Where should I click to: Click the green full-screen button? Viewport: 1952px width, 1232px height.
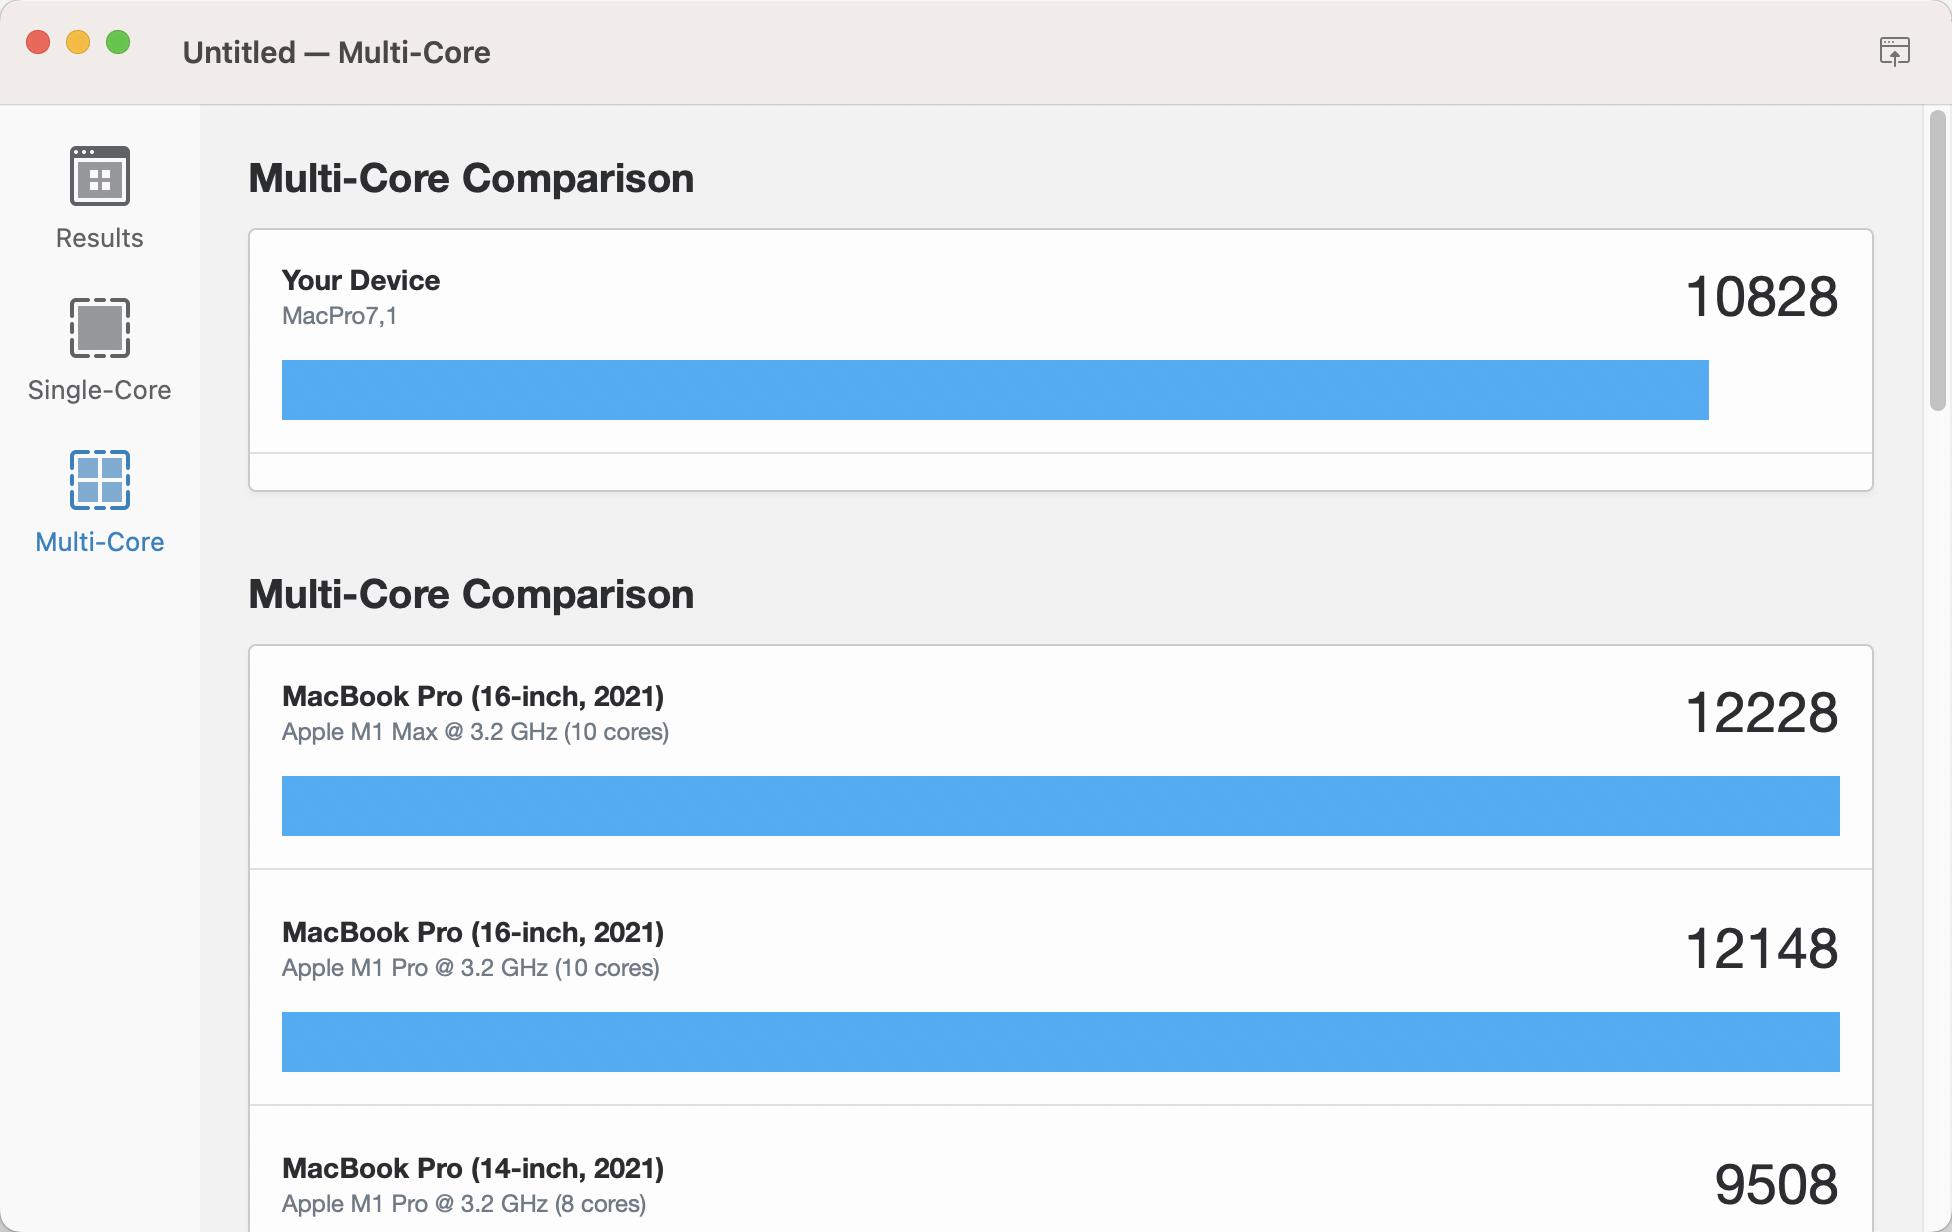(118, 42)
